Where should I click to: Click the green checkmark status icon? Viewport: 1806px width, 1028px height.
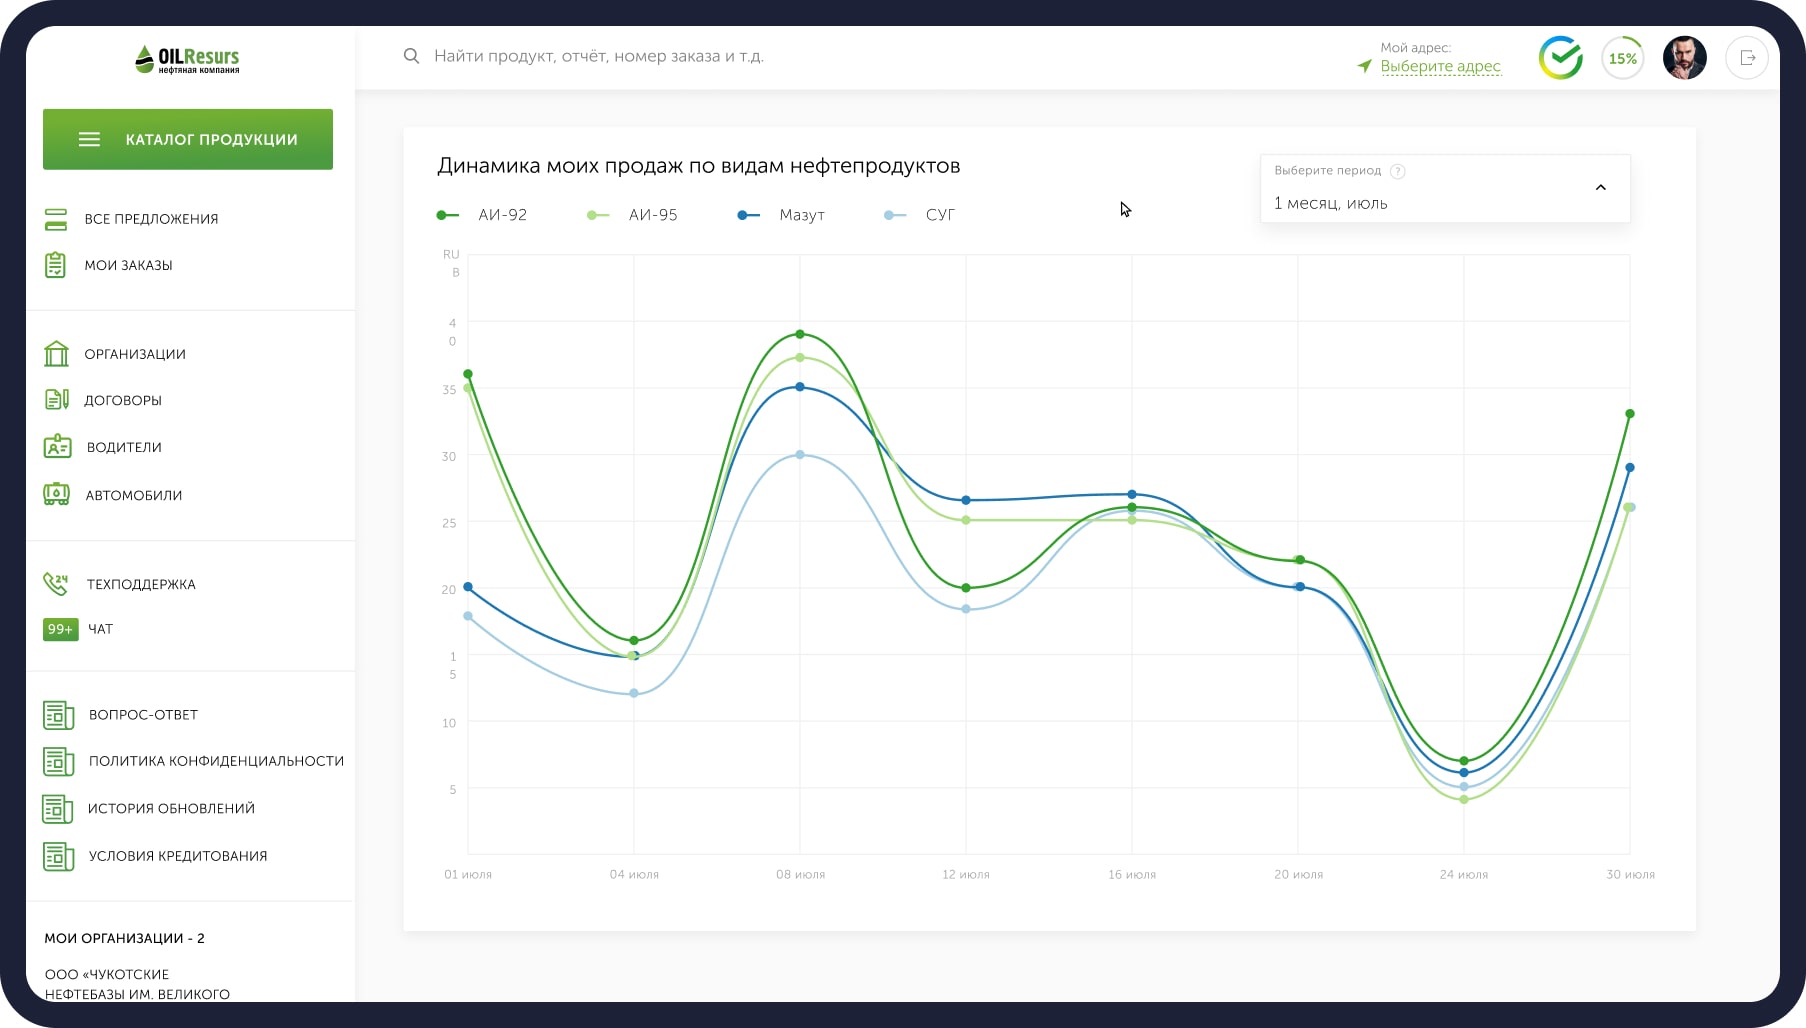click(1560, 58)
